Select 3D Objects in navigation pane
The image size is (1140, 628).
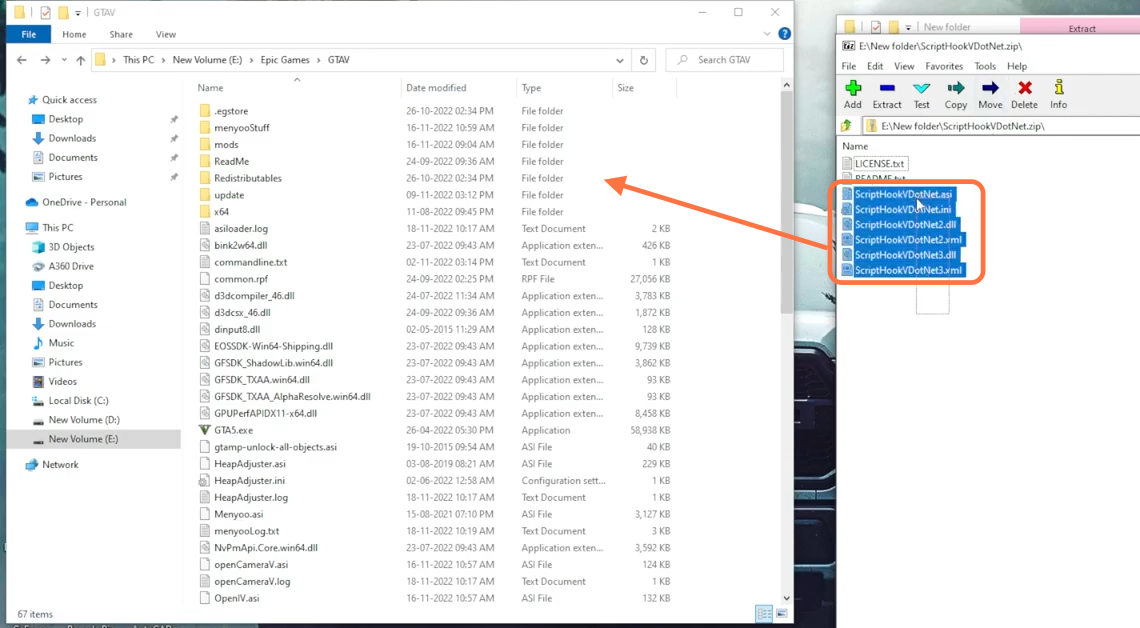click(x=71, y=247)
